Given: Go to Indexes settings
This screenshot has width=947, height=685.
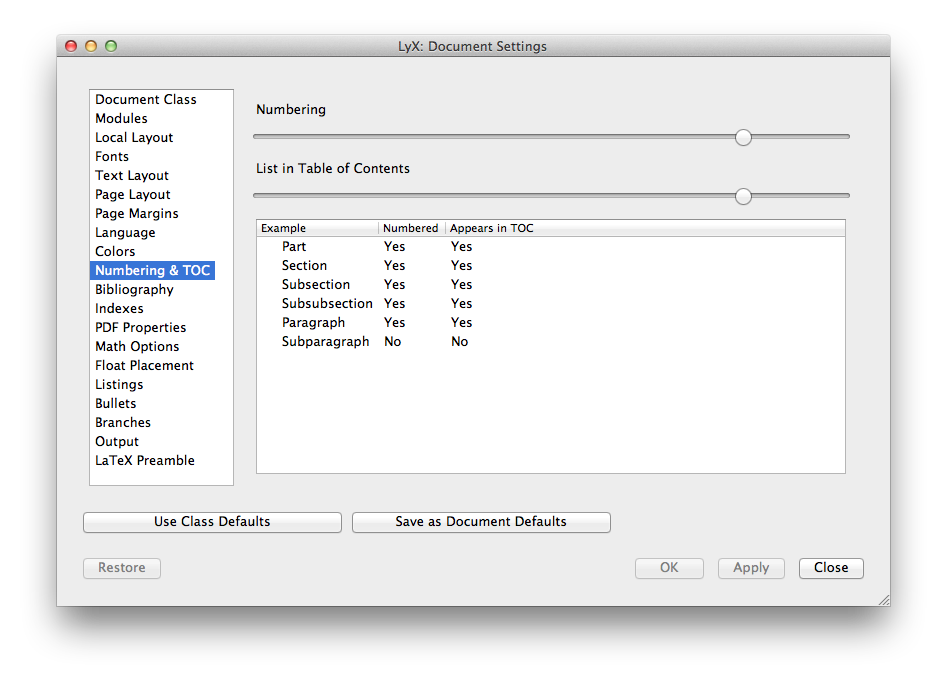Looking at the screenshot, I should click(x=119, y=309).
